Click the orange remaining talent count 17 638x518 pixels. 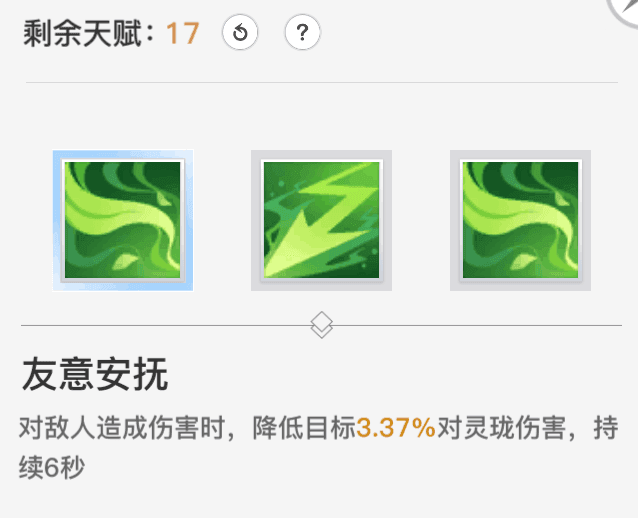(183, 33)
